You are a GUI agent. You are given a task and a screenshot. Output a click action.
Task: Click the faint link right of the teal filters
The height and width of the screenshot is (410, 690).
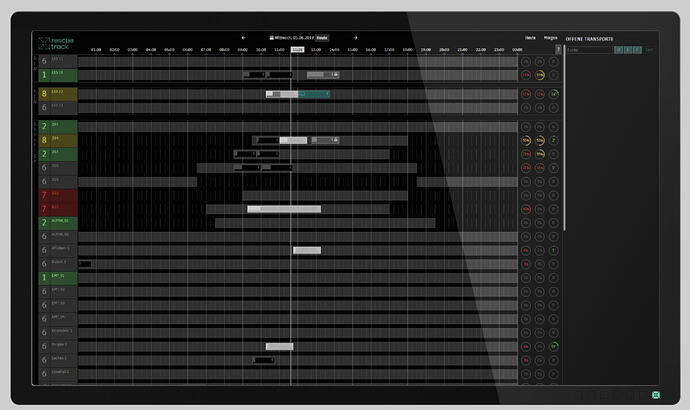[x=649, y=50]
